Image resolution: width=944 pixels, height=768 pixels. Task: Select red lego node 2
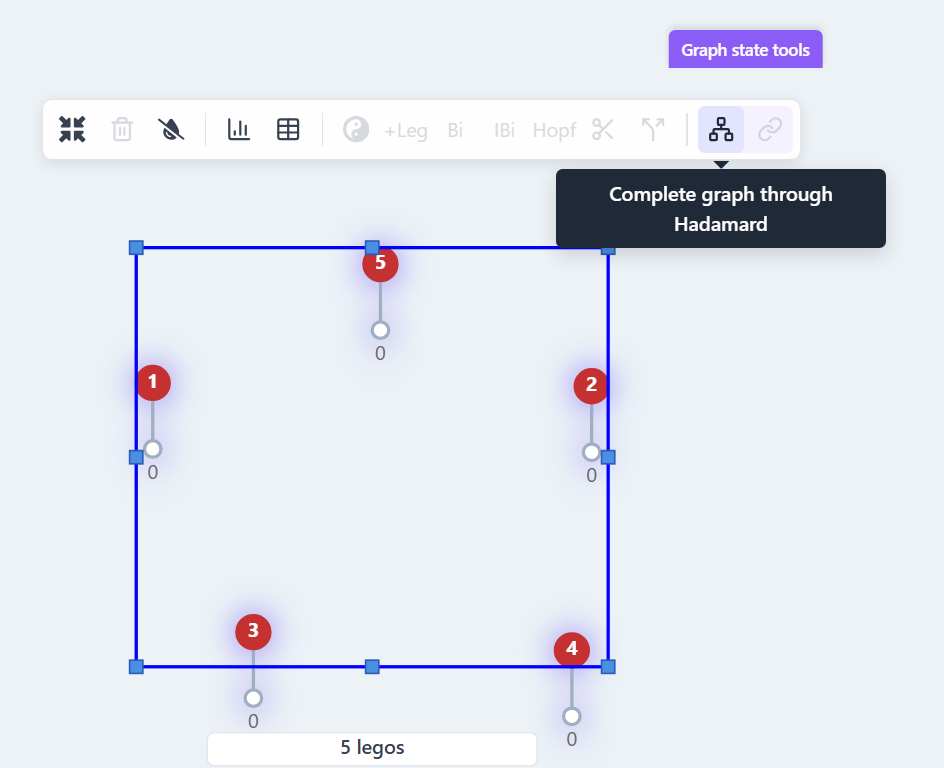coord(591,386)
